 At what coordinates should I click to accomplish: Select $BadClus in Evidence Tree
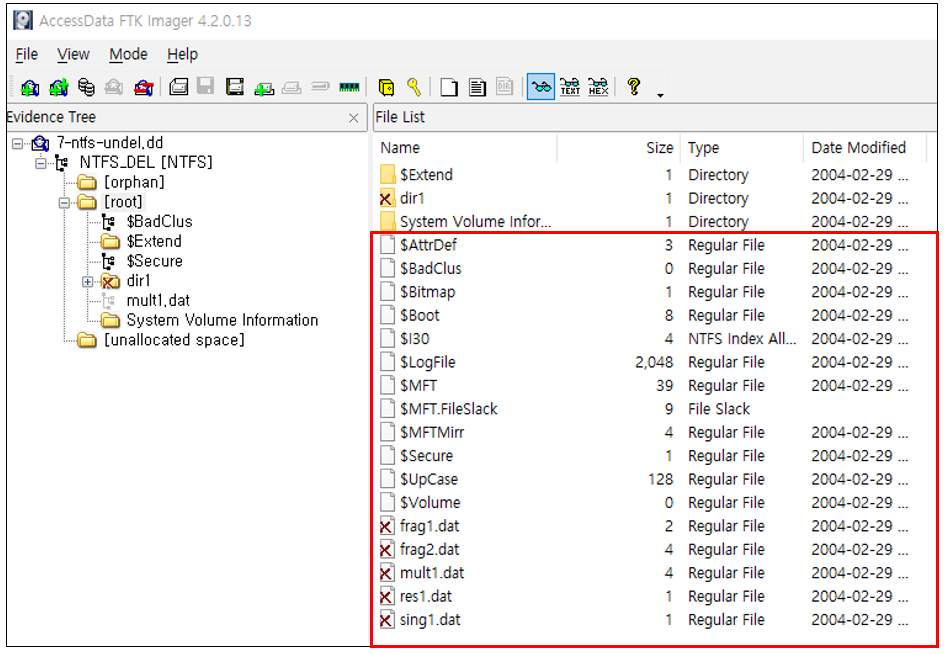click(159, 222)
